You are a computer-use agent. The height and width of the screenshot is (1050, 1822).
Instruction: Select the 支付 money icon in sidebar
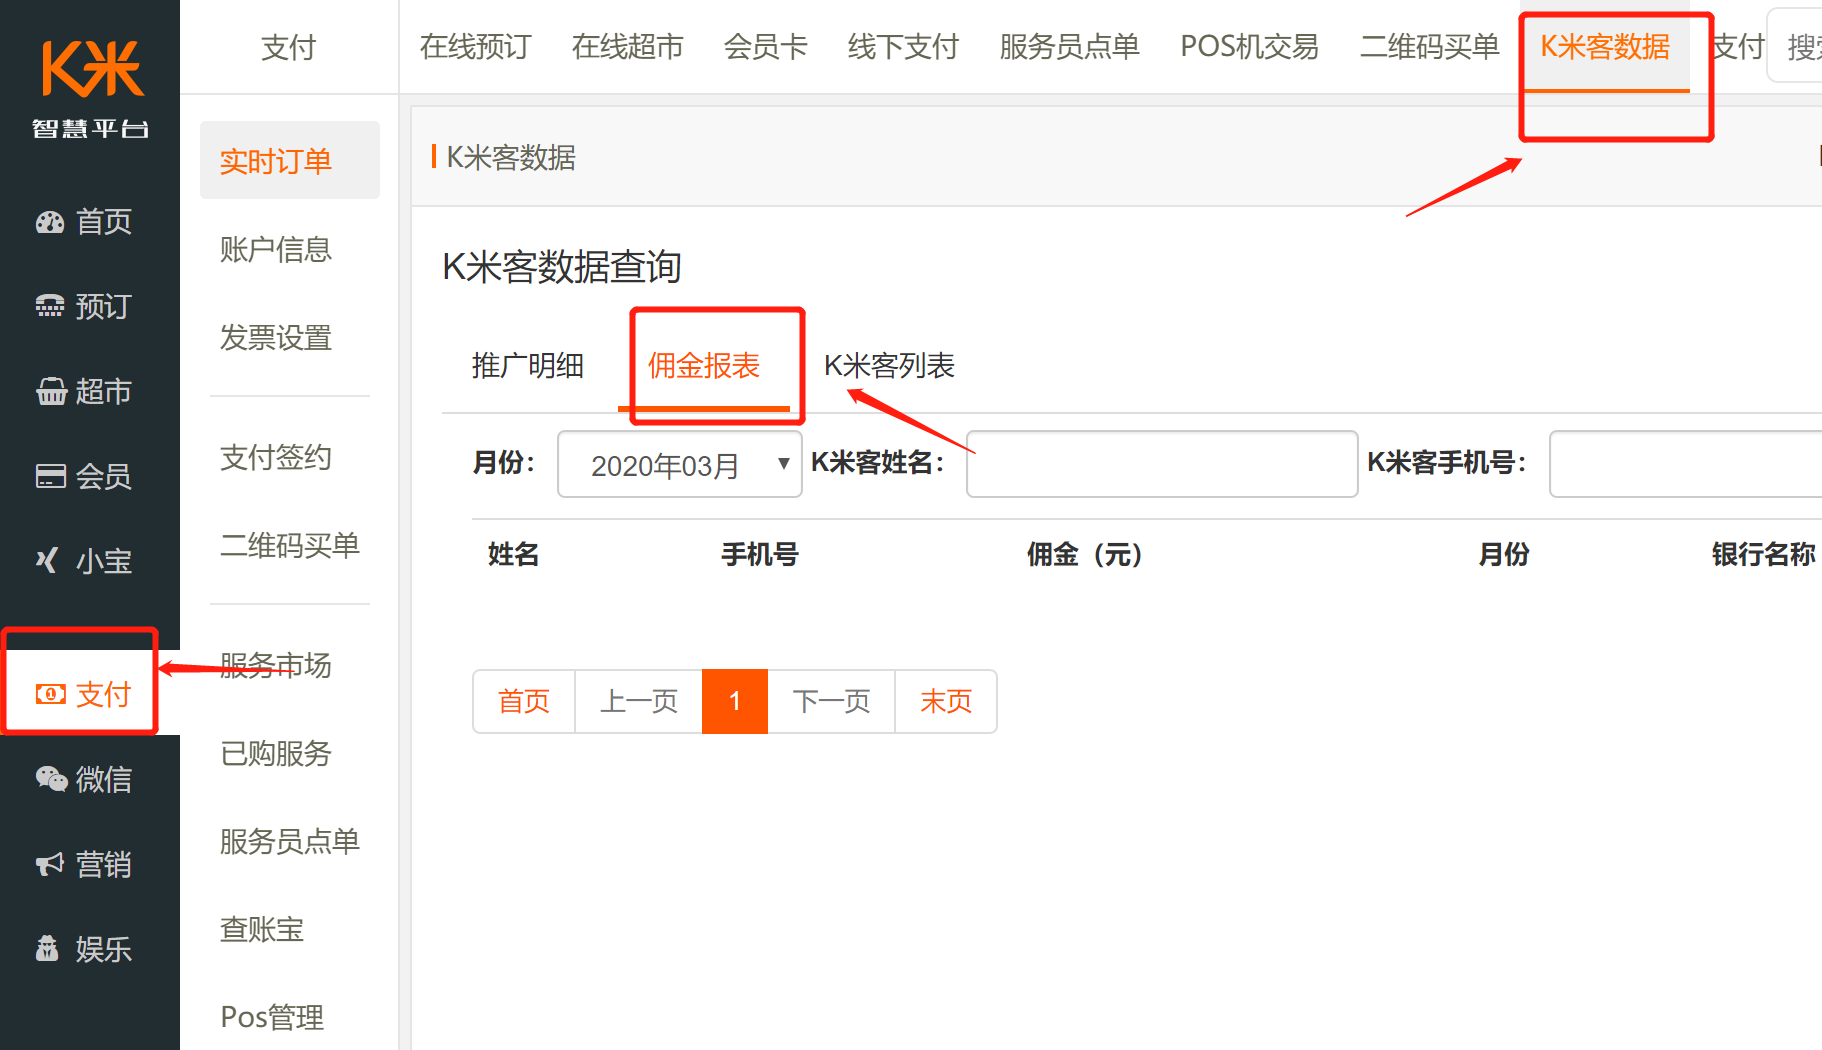(x=50, y=694)
